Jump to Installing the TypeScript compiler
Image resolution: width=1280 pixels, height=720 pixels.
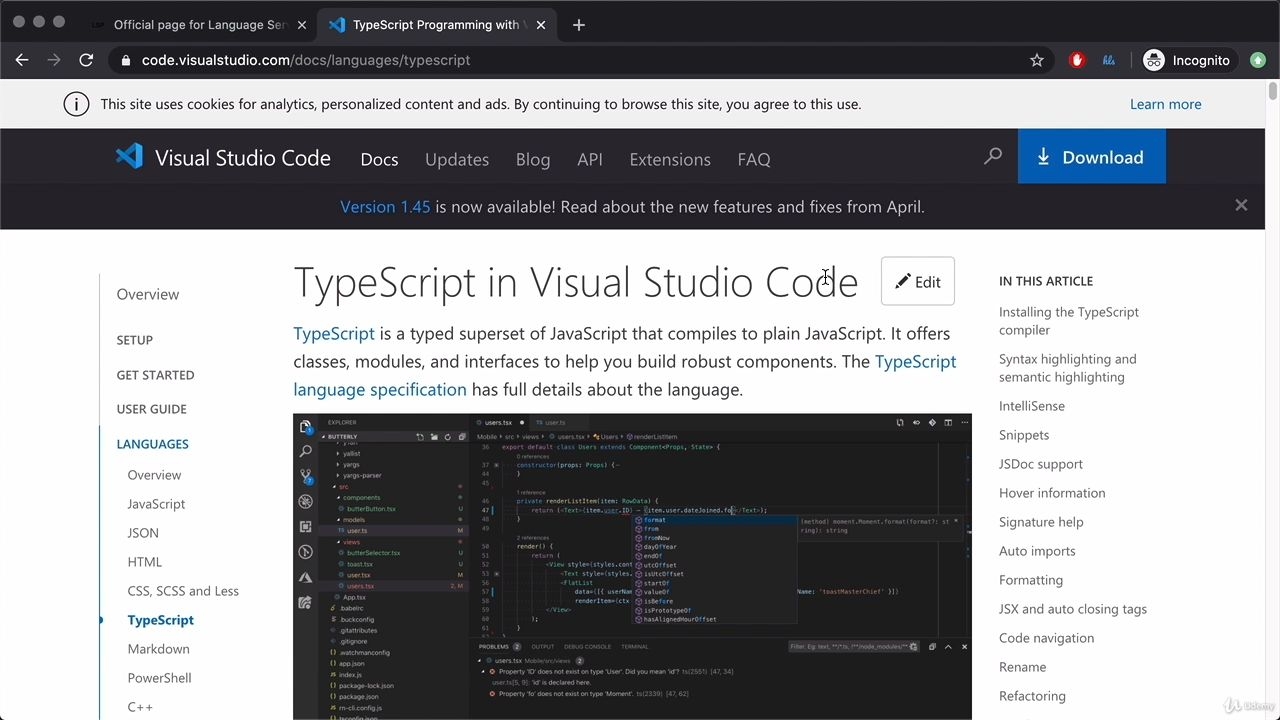(x=1069, y=321)
